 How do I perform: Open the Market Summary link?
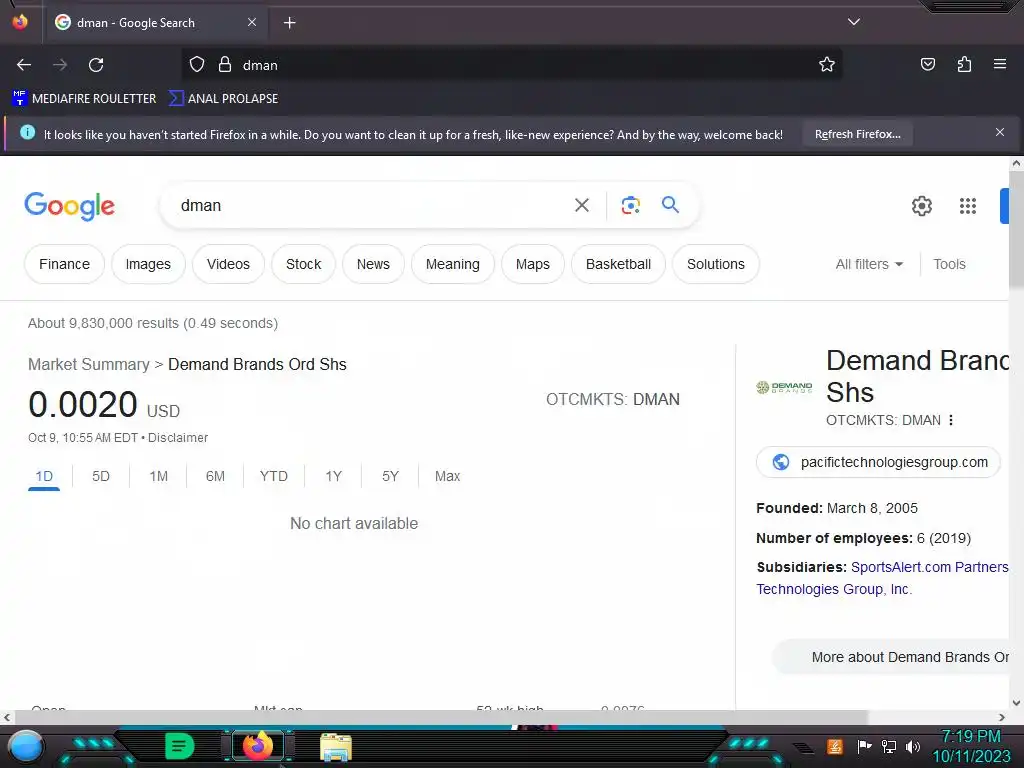[89, 364]
